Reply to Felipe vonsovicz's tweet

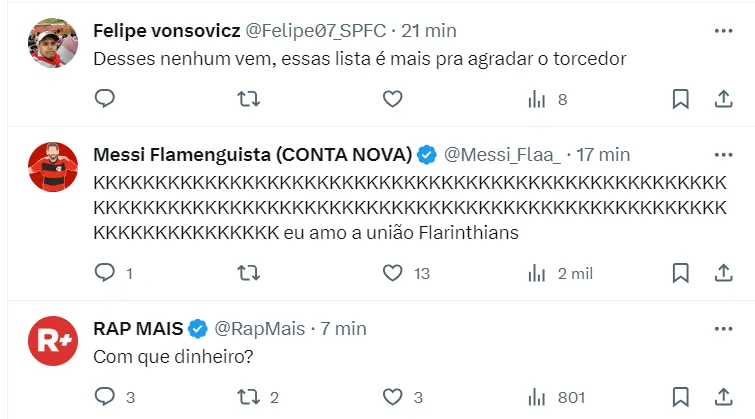105,98
